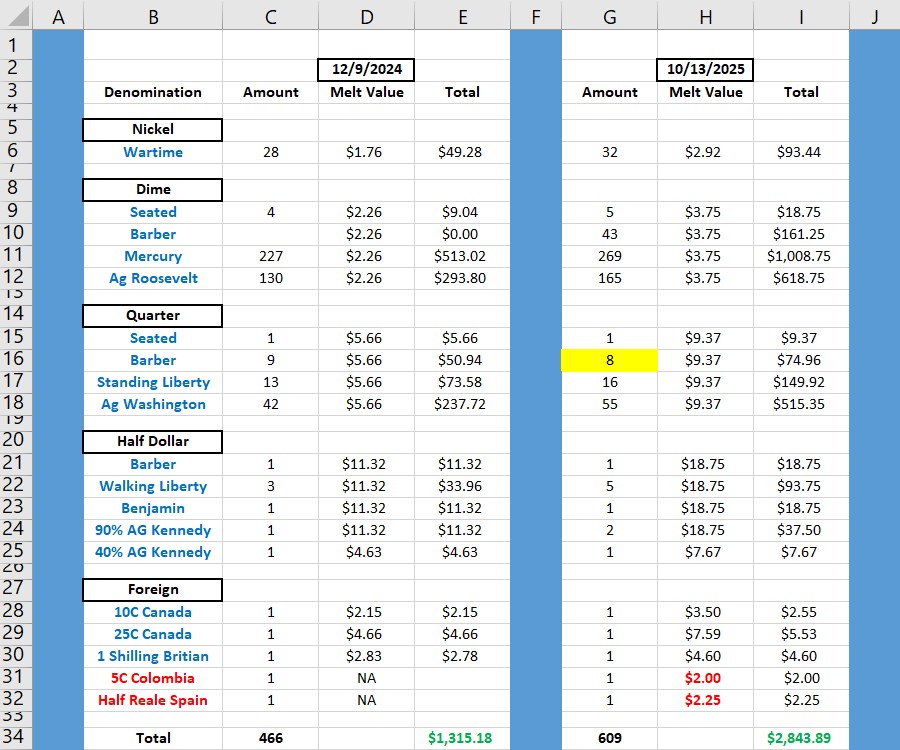Select column D header
The image size is (900, 750).
coord(366,15)
